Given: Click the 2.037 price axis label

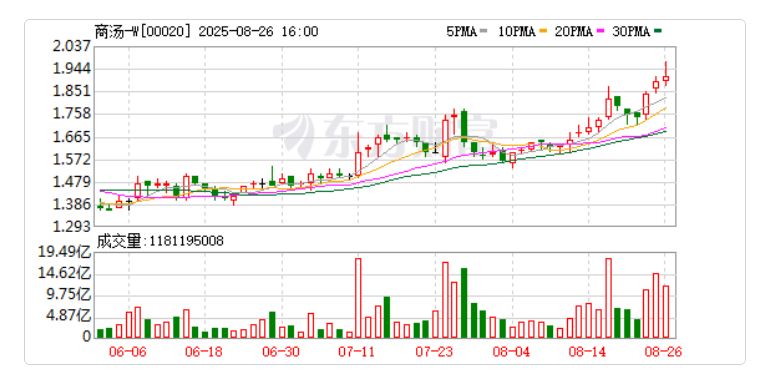Looking at the screenshot, I should (72, 46).
